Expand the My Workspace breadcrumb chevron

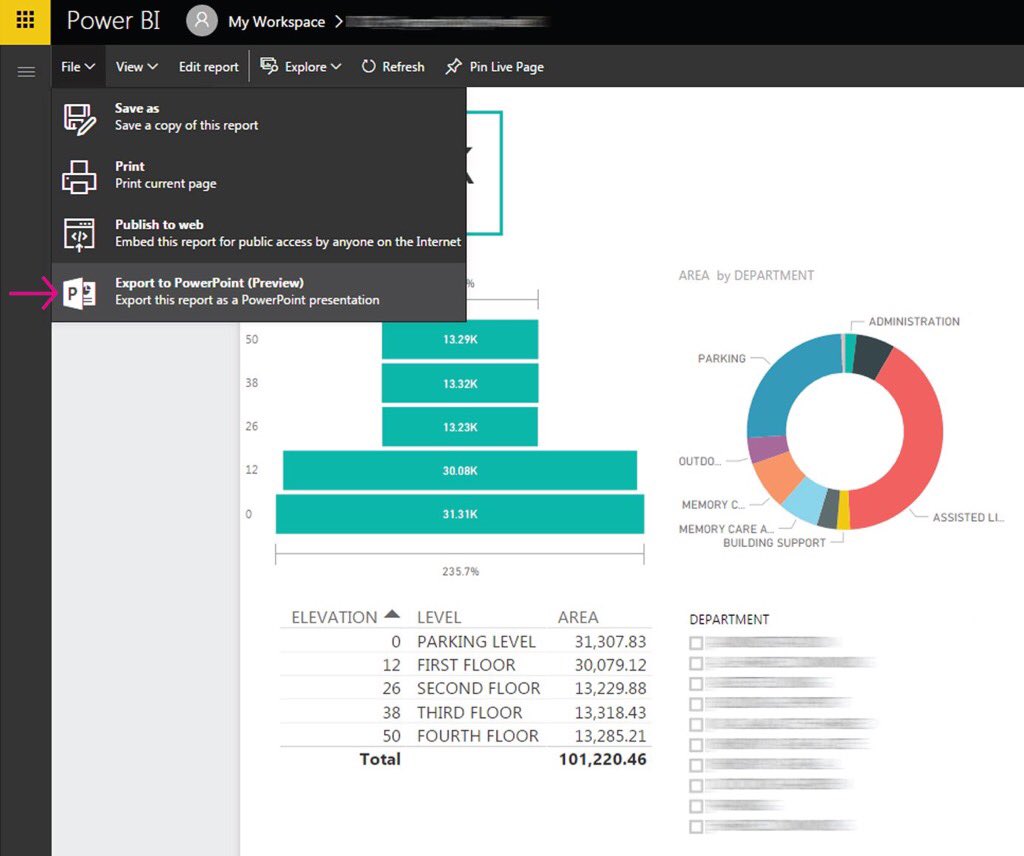point(338,22)
